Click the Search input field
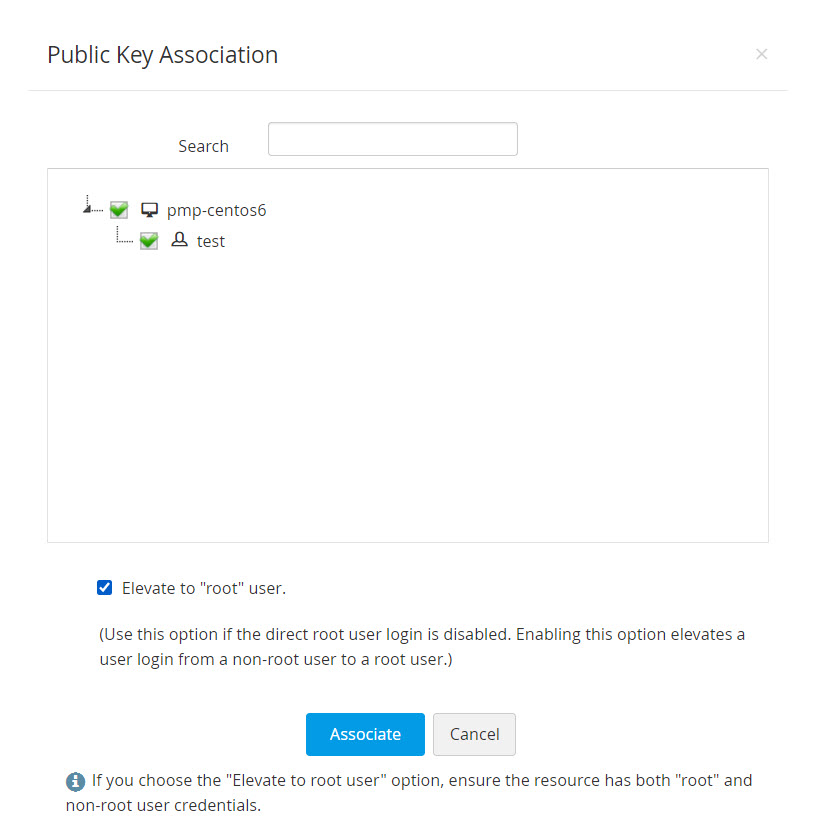Image resolution: width=818 pixels, height=833 pixels. [x=392, y=139]
